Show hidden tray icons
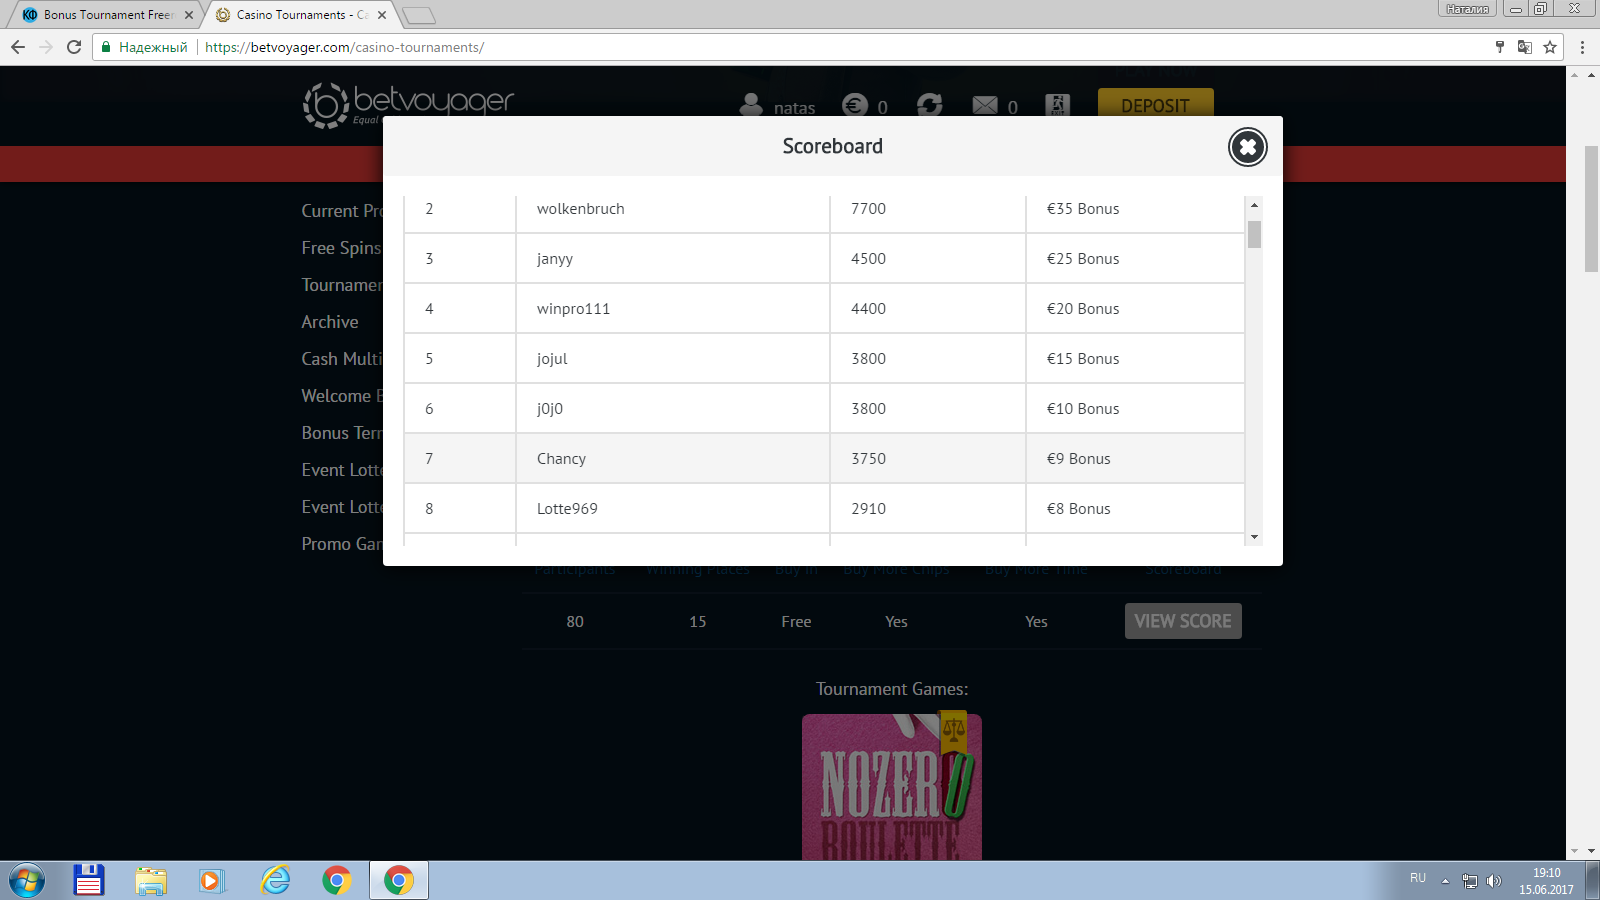Viewport: 1600px width, 900px height. [x=1445, y=881]
